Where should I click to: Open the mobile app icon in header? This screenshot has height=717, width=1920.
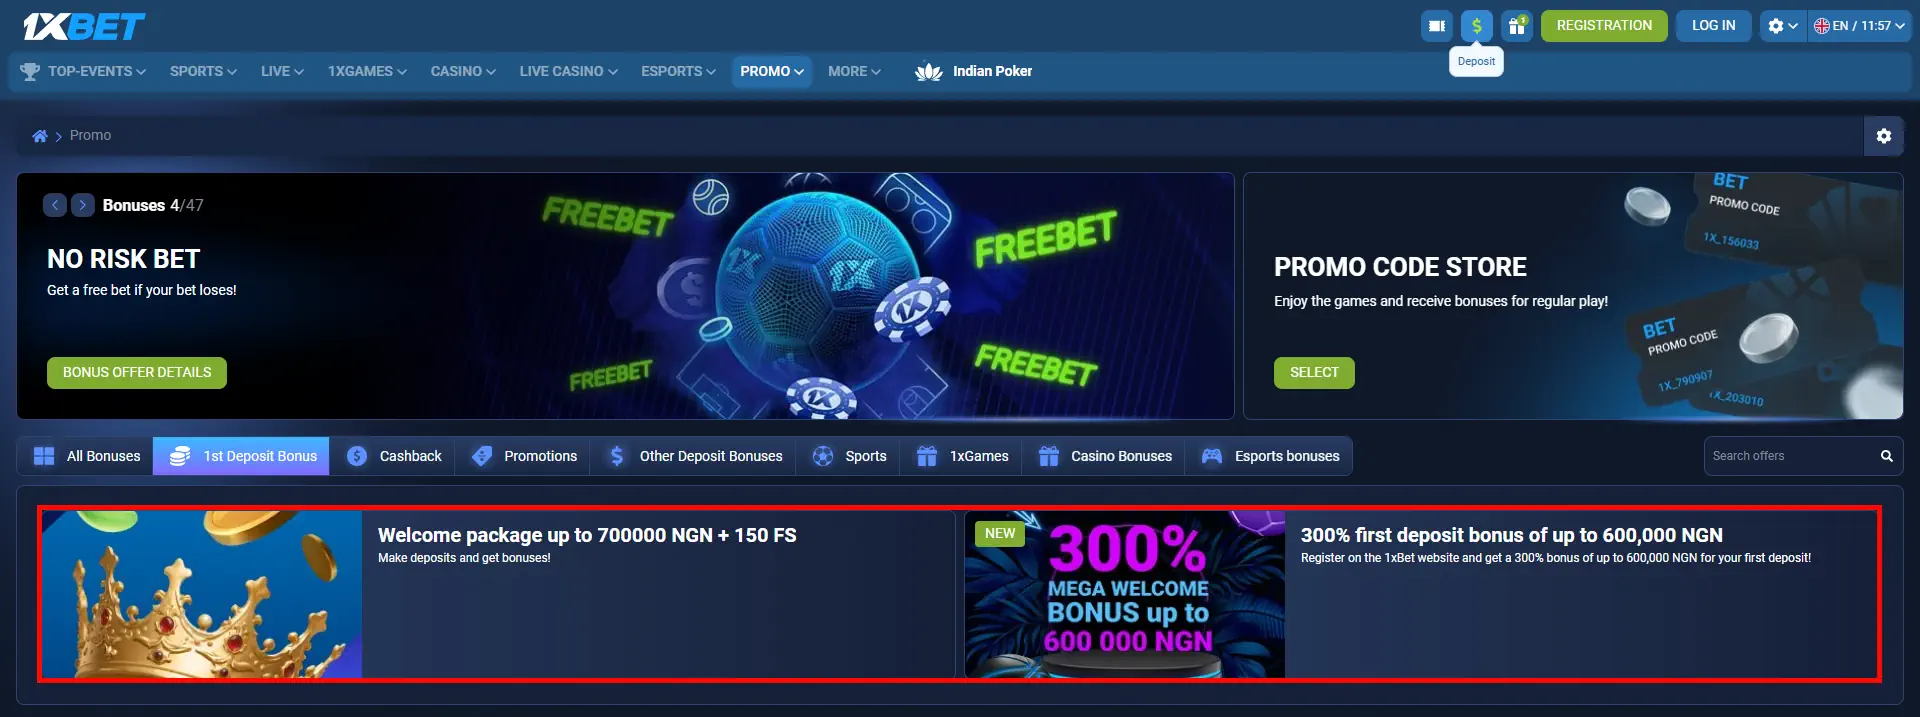[x=1437, y=26]
